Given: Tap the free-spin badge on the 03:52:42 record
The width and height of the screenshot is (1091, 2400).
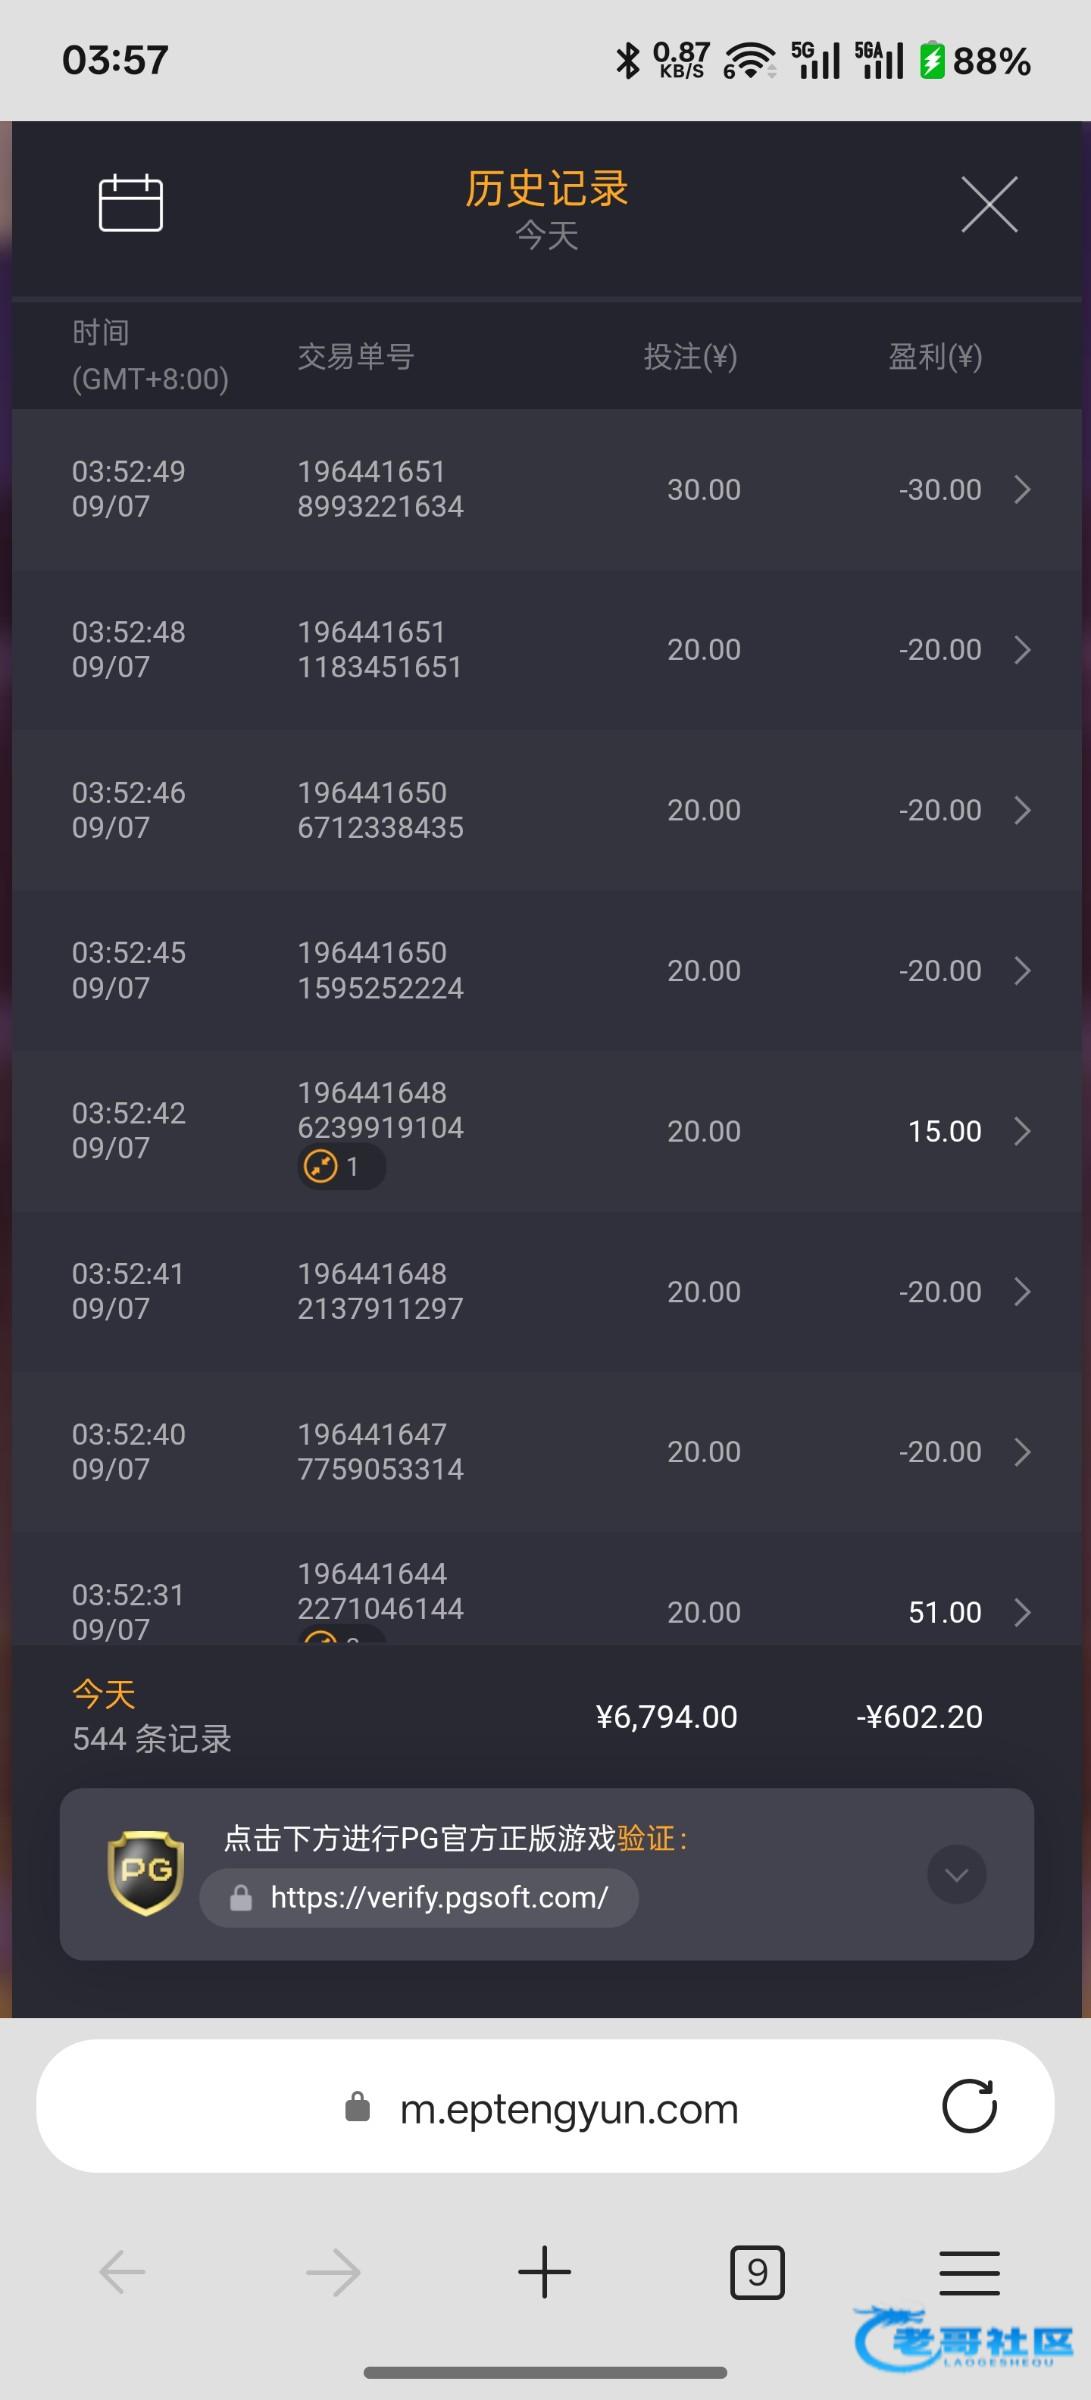Looking at the screenshot, I should [x=340, y=1167].
